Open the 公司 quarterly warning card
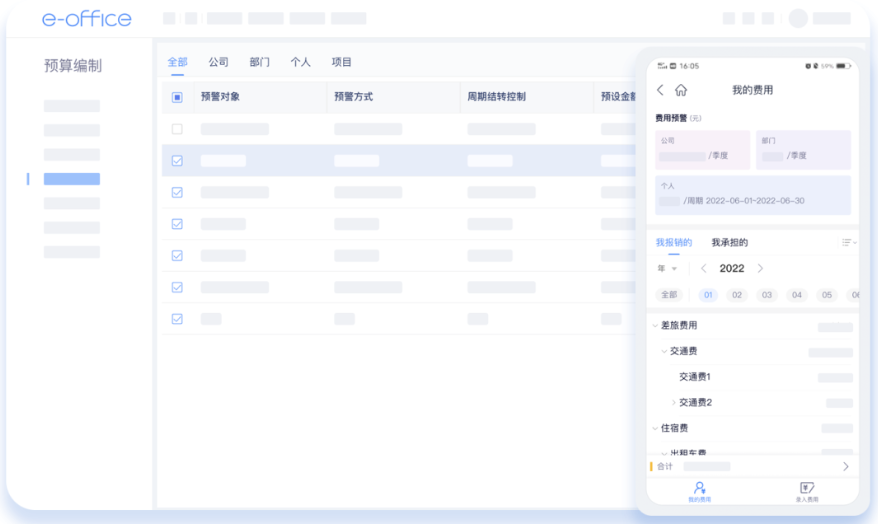 (702, 150)
